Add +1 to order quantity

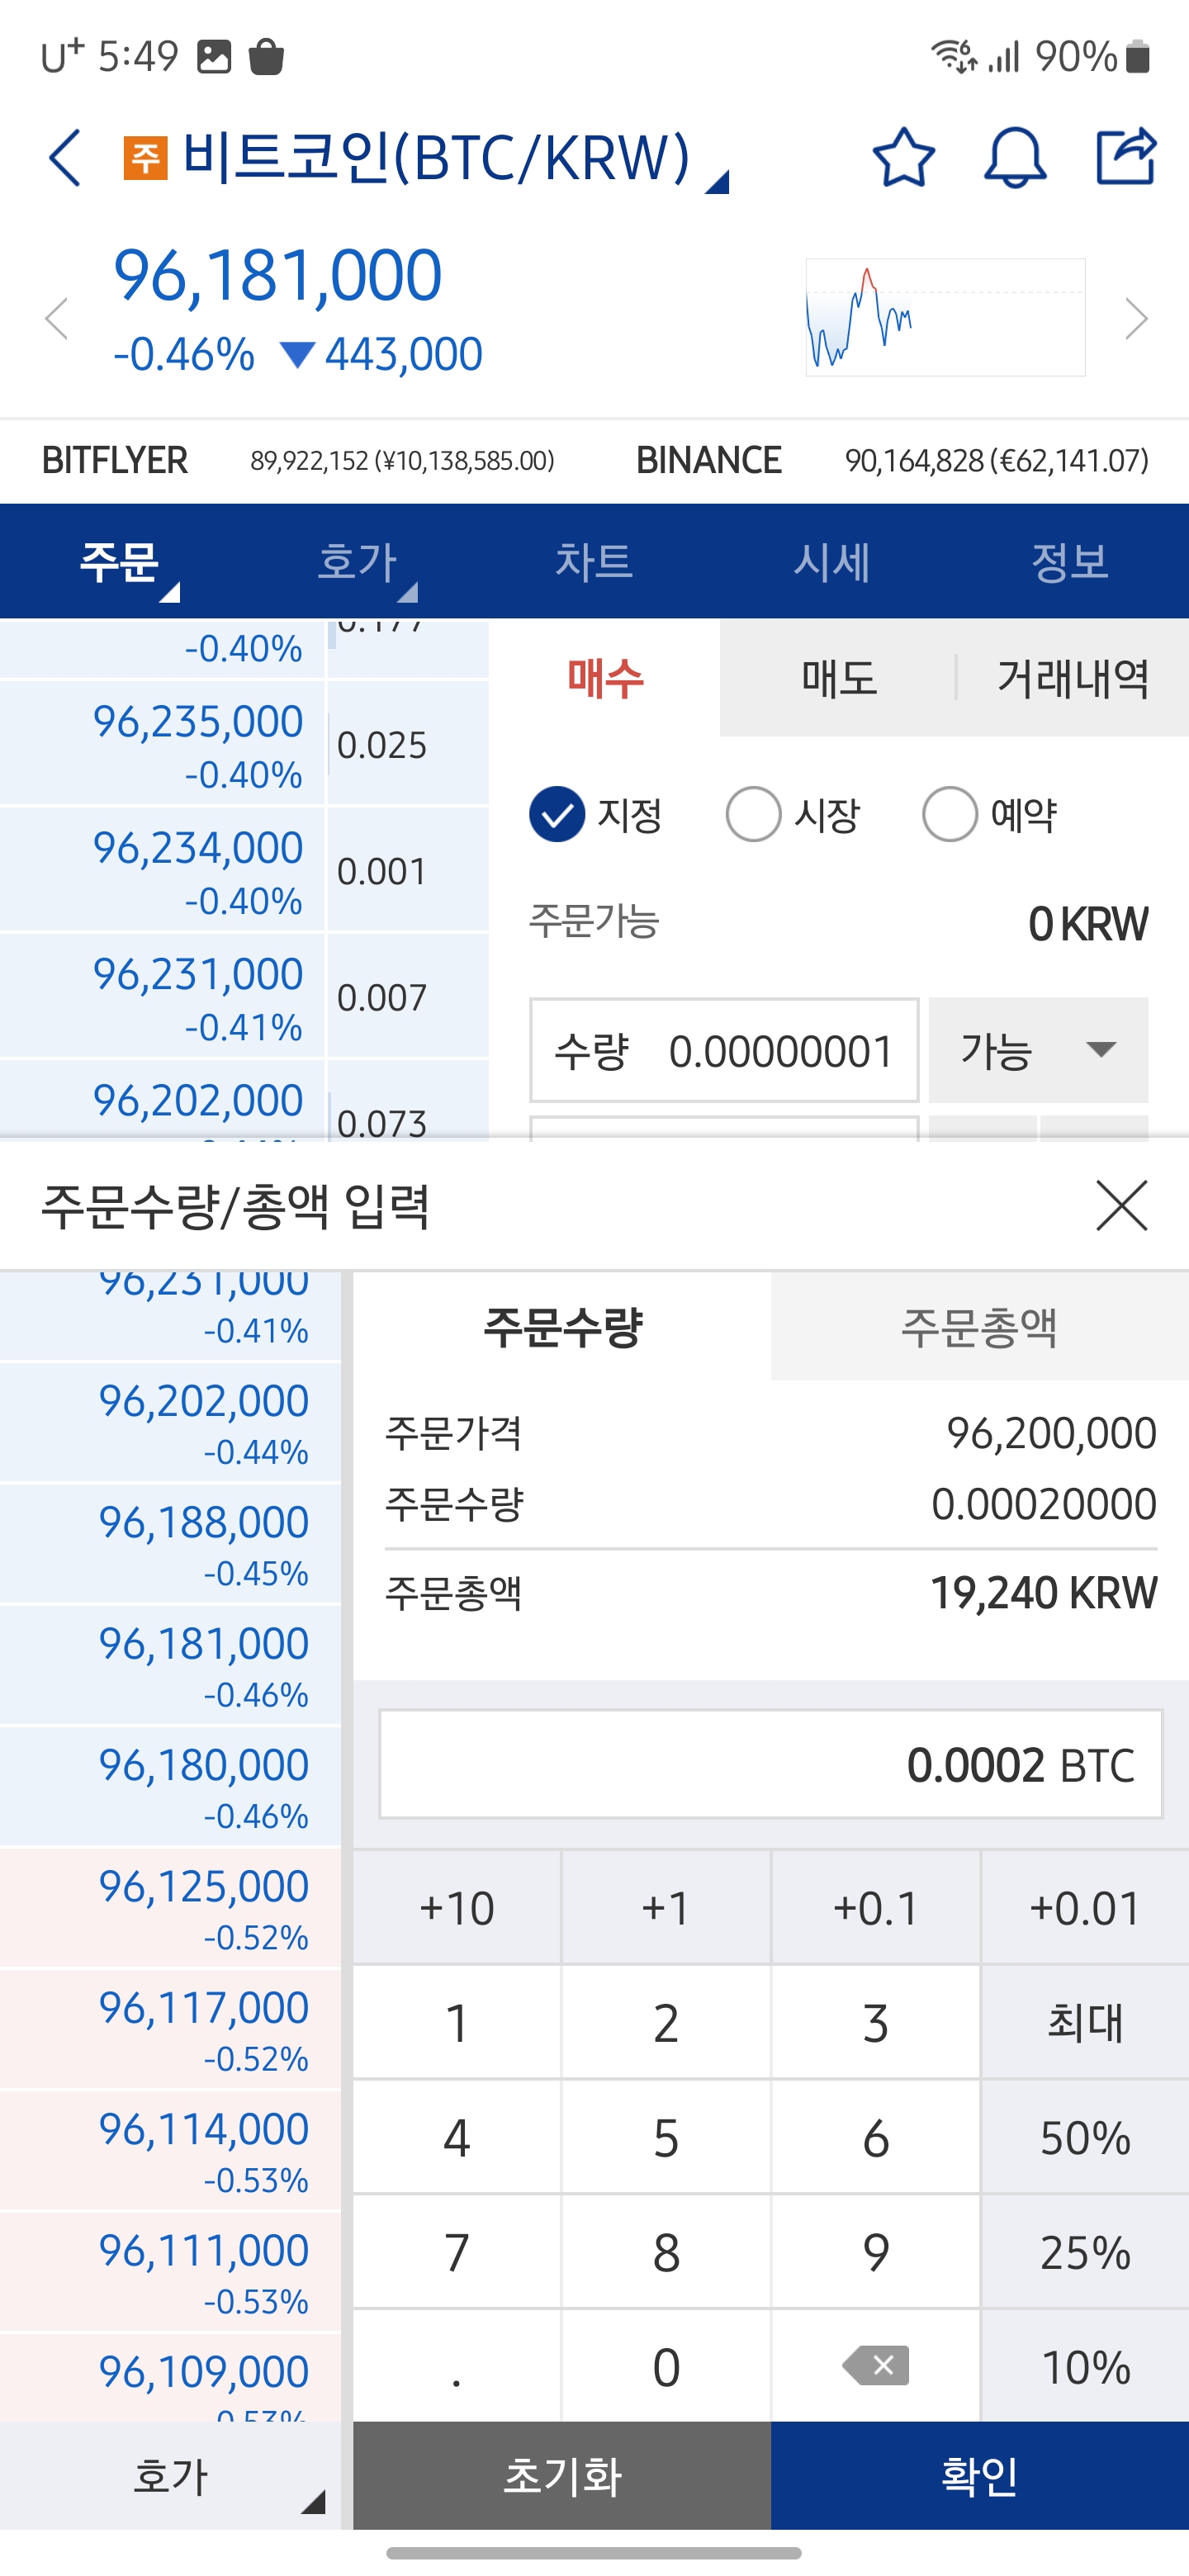click(666, 1908)
